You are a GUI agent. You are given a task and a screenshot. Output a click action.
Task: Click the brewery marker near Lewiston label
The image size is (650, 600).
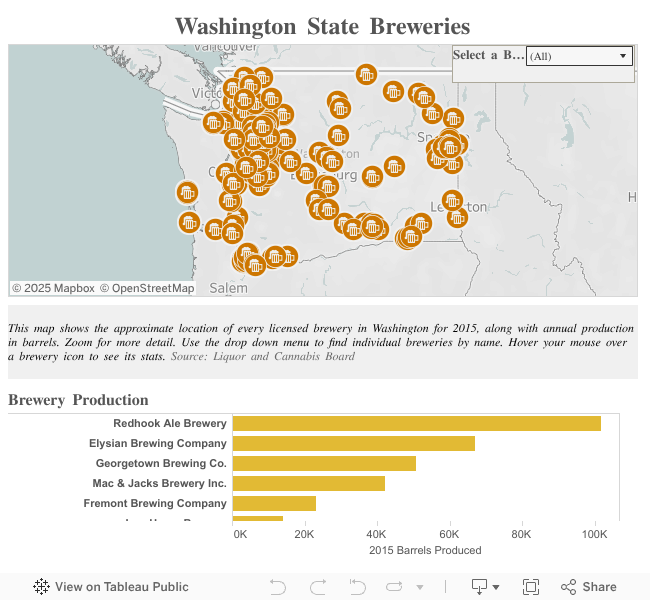click(452, 201)
